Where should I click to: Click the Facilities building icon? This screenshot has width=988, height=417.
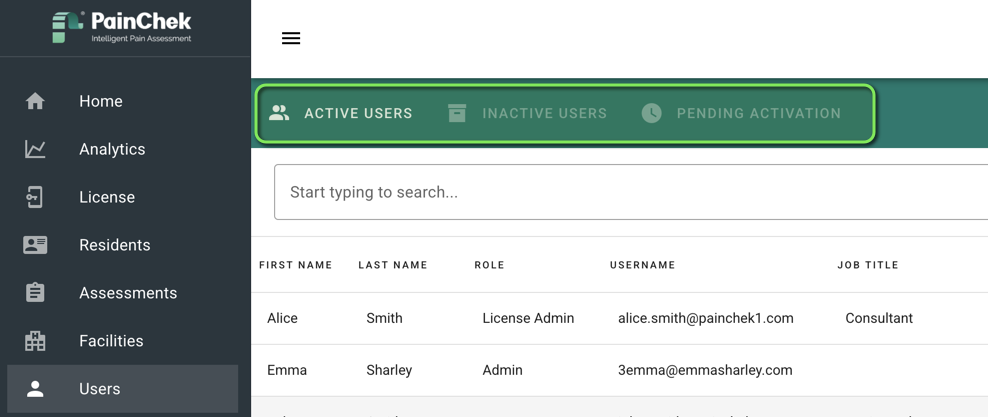pos(35,341)
